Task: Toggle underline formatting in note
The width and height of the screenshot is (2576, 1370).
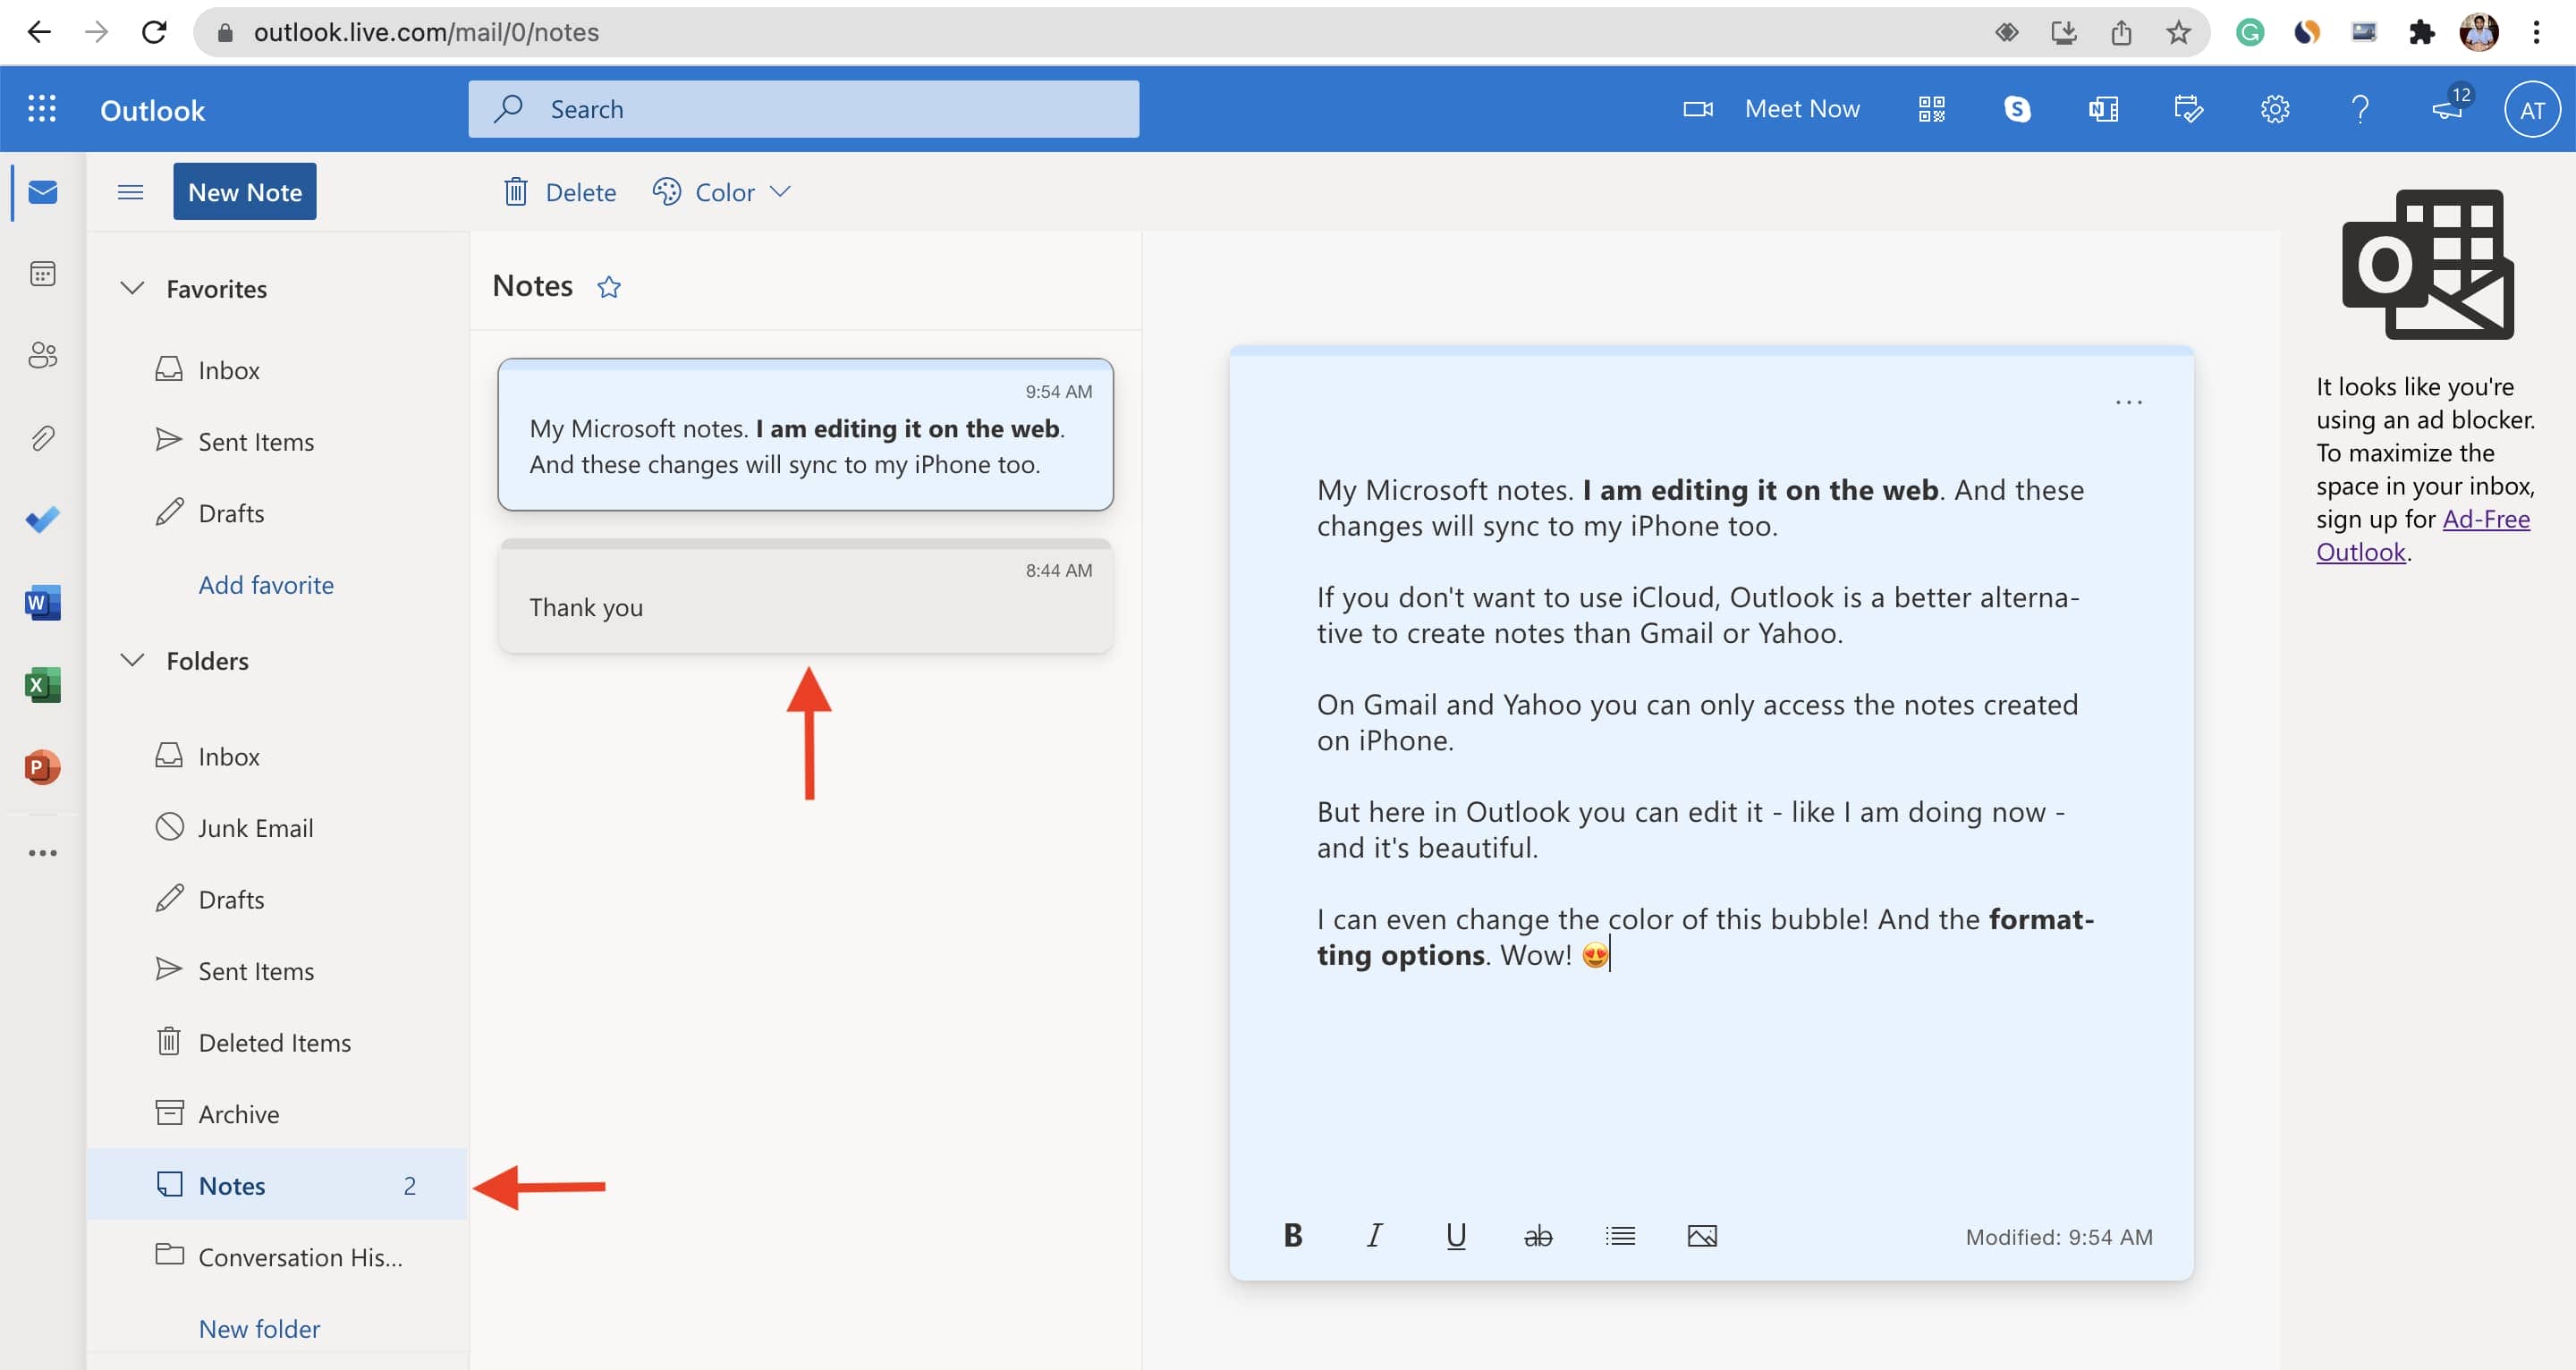Action: pyautogui.click(x=1456, y=1235)
